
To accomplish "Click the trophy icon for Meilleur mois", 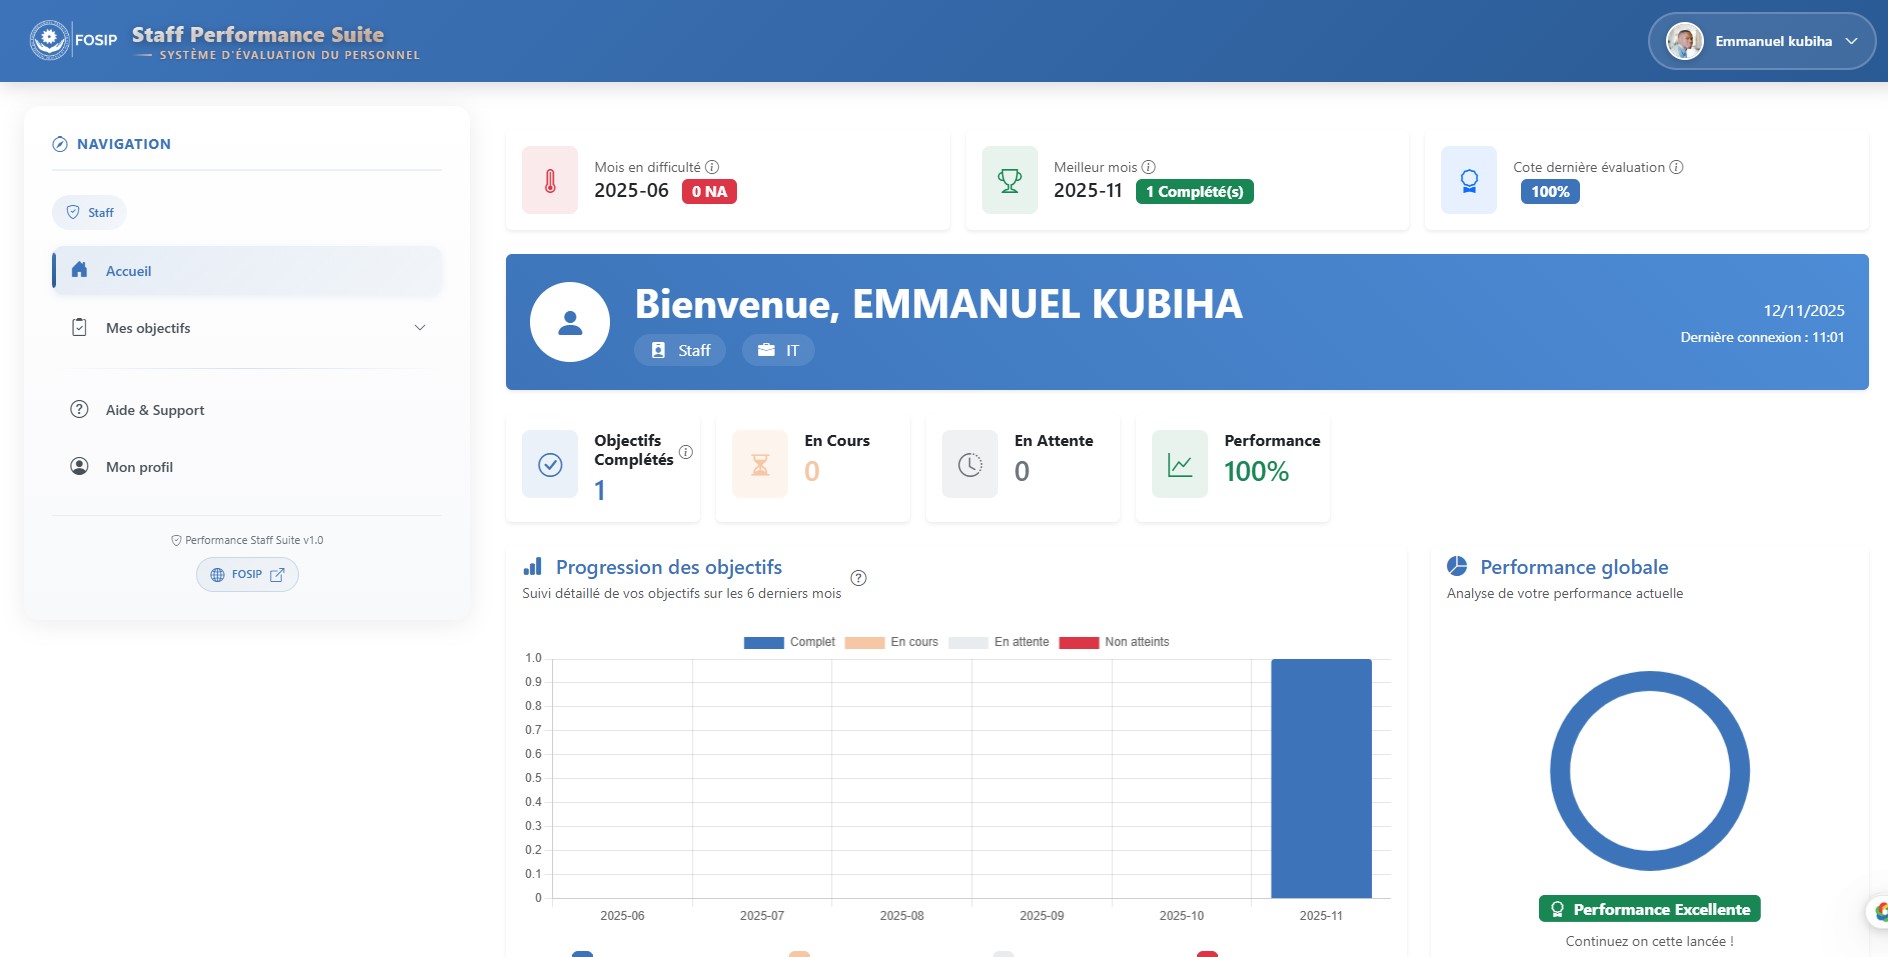I will coord(1010,180).
